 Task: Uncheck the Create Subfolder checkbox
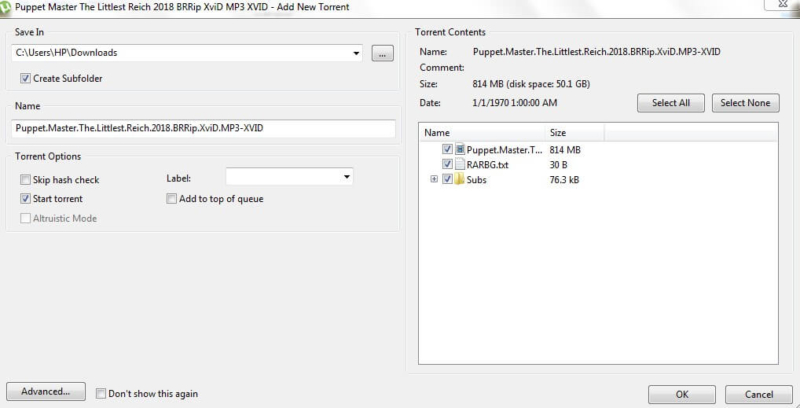[25, 79]
